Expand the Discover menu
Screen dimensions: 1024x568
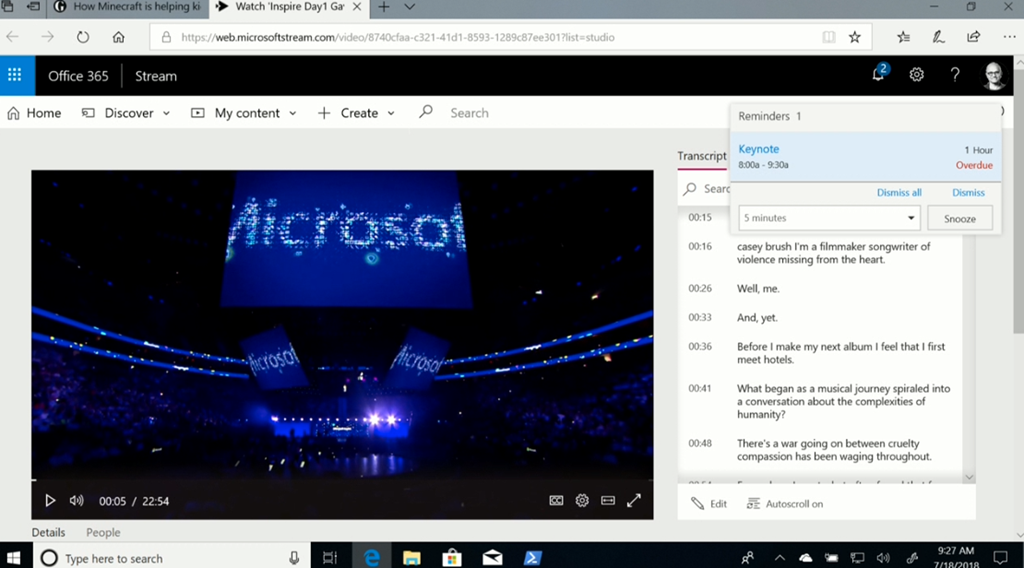pos(127,113)
